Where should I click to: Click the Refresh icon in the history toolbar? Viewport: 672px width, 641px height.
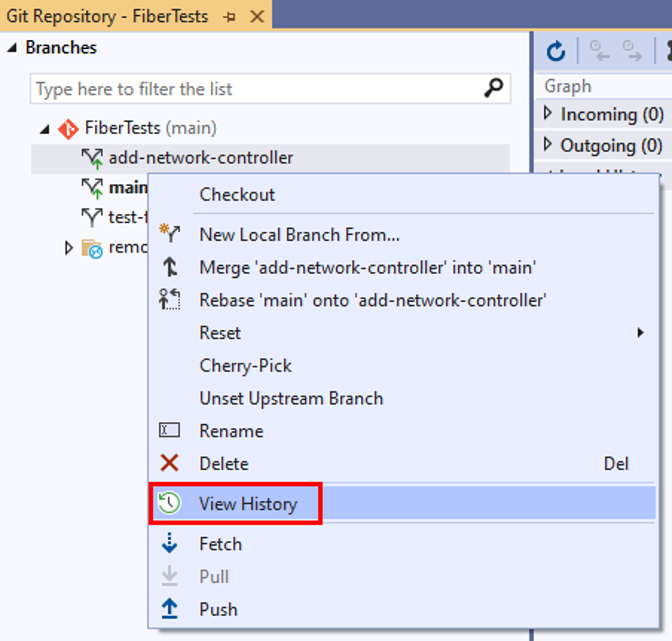(556, 51)
